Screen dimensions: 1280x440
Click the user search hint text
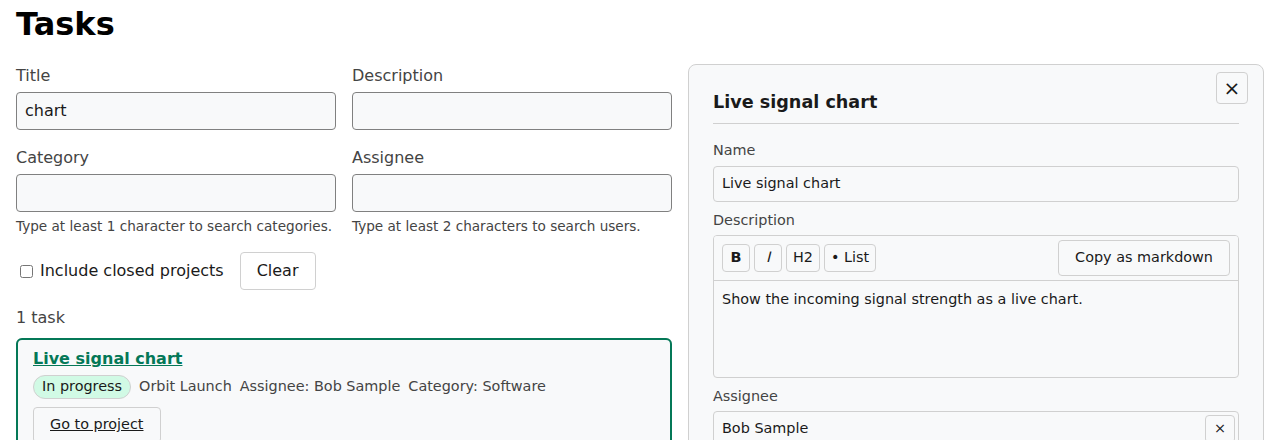(x=496, y=226)
